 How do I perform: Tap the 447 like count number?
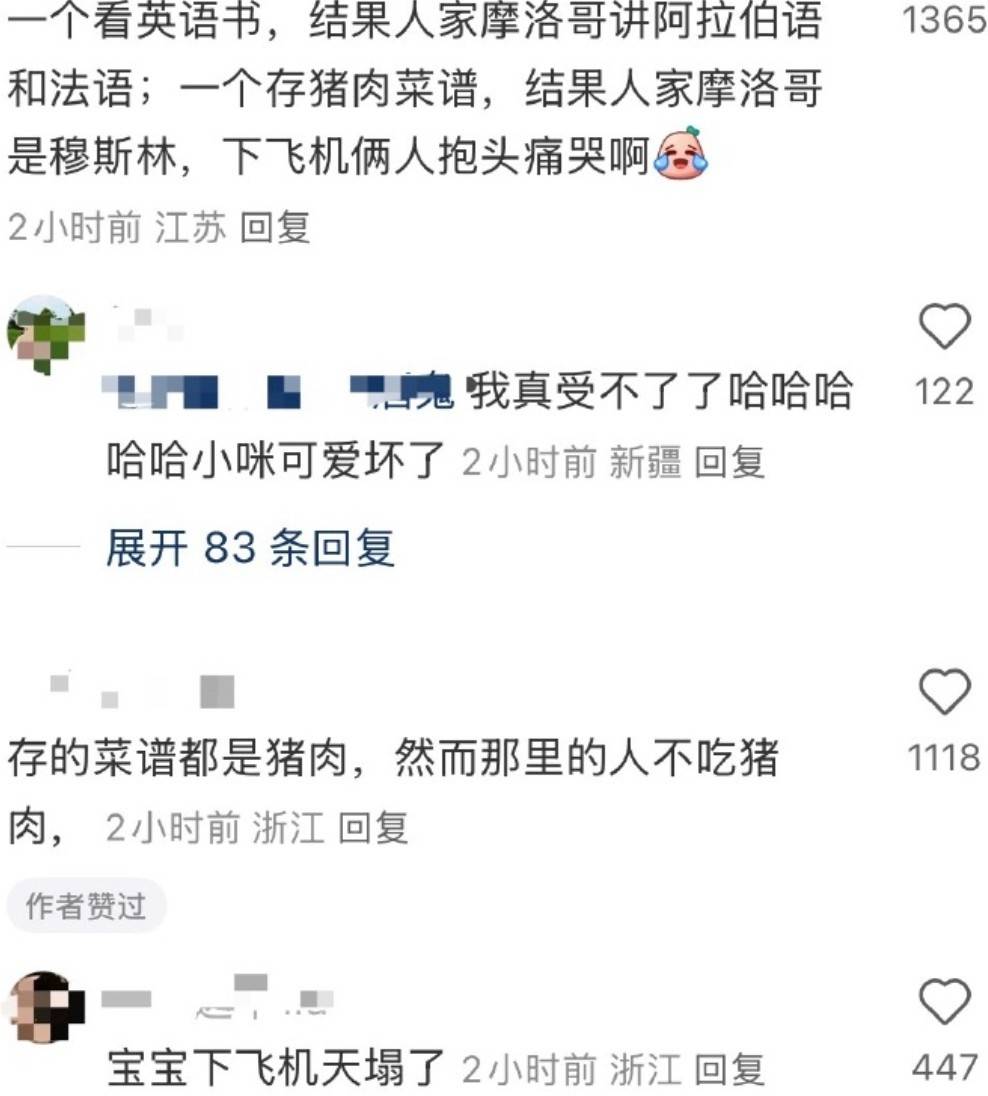tap(944, 1067)
